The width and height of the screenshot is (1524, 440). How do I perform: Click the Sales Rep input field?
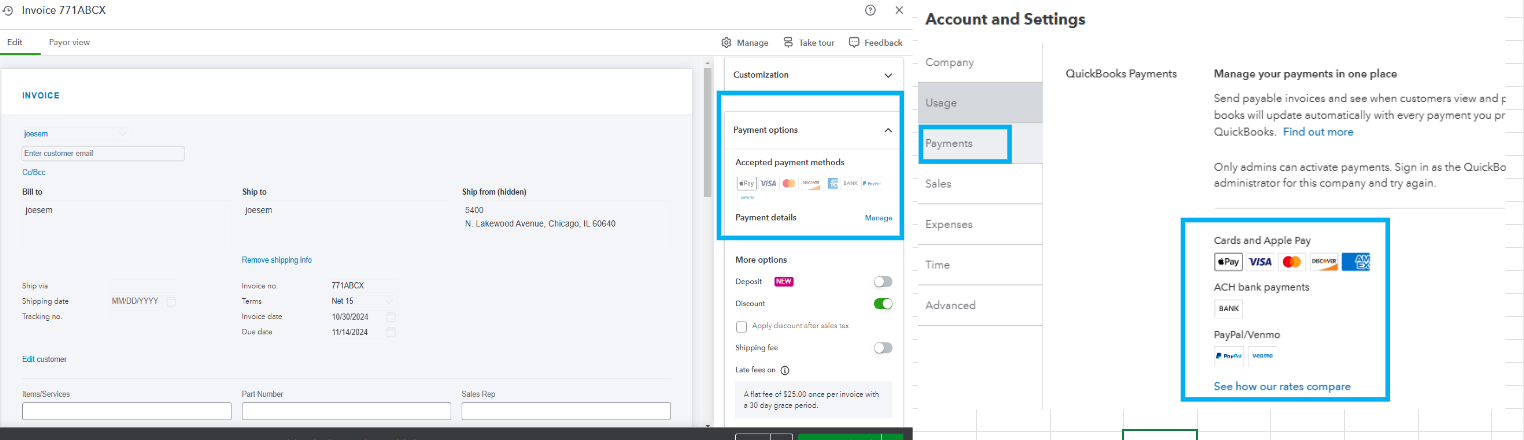pos(566,411)
